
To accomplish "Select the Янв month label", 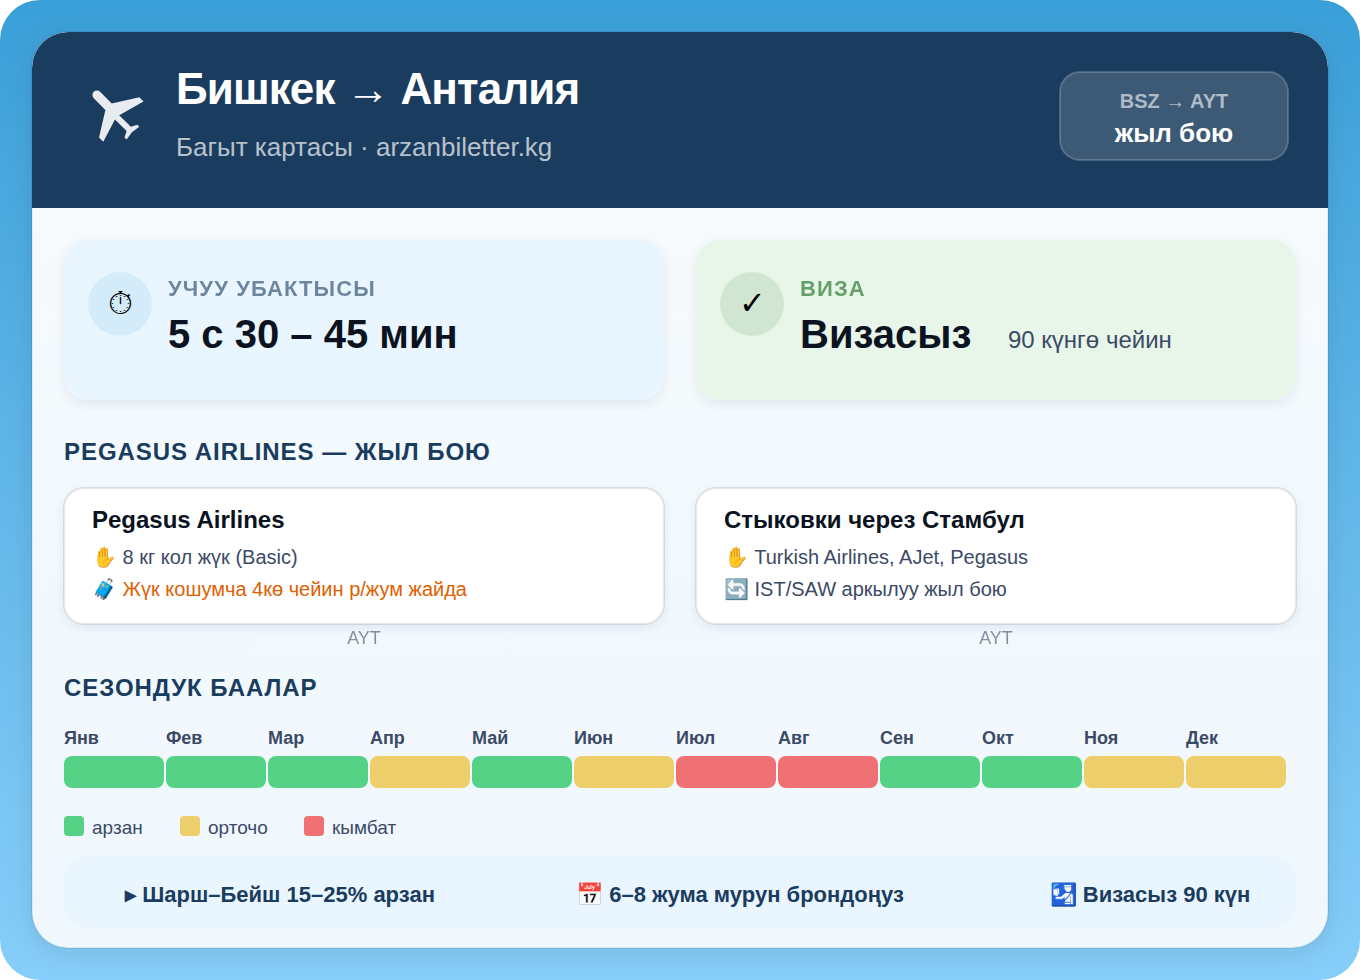I will 82,738.
